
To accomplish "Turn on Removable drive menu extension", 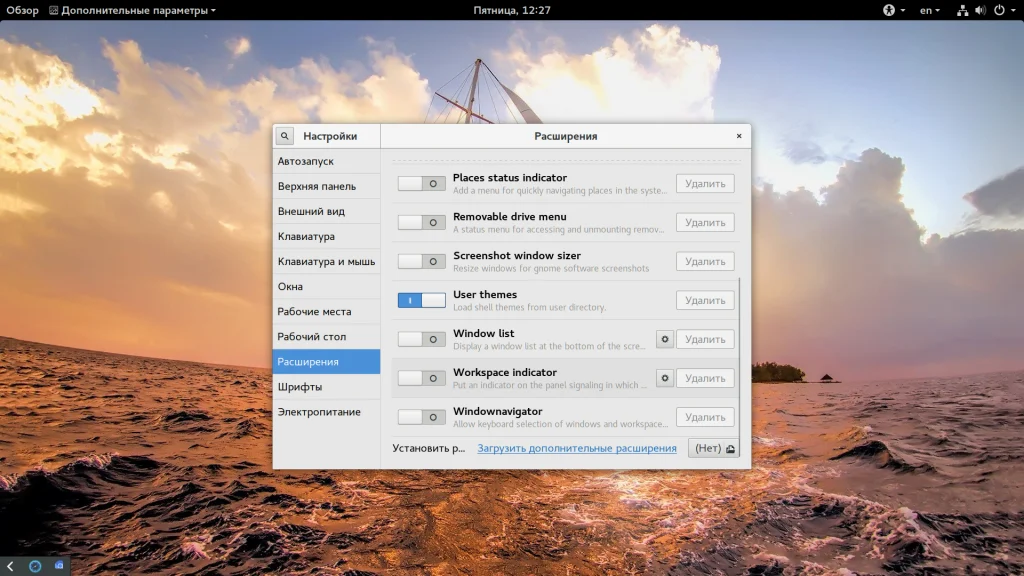I will click(421, 222).
